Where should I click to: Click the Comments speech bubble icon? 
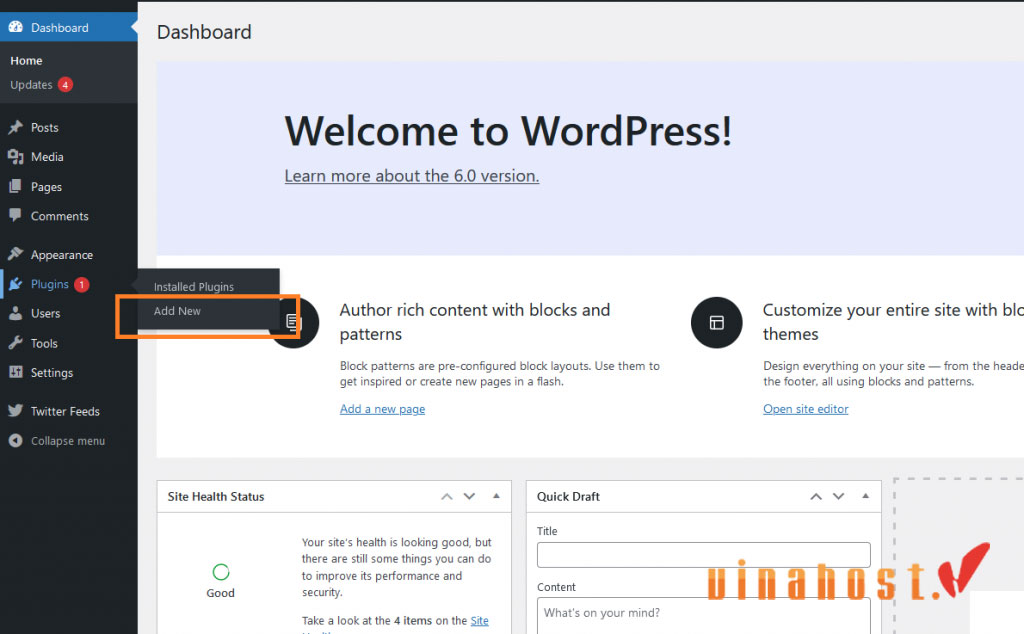[x=16, y=215]
